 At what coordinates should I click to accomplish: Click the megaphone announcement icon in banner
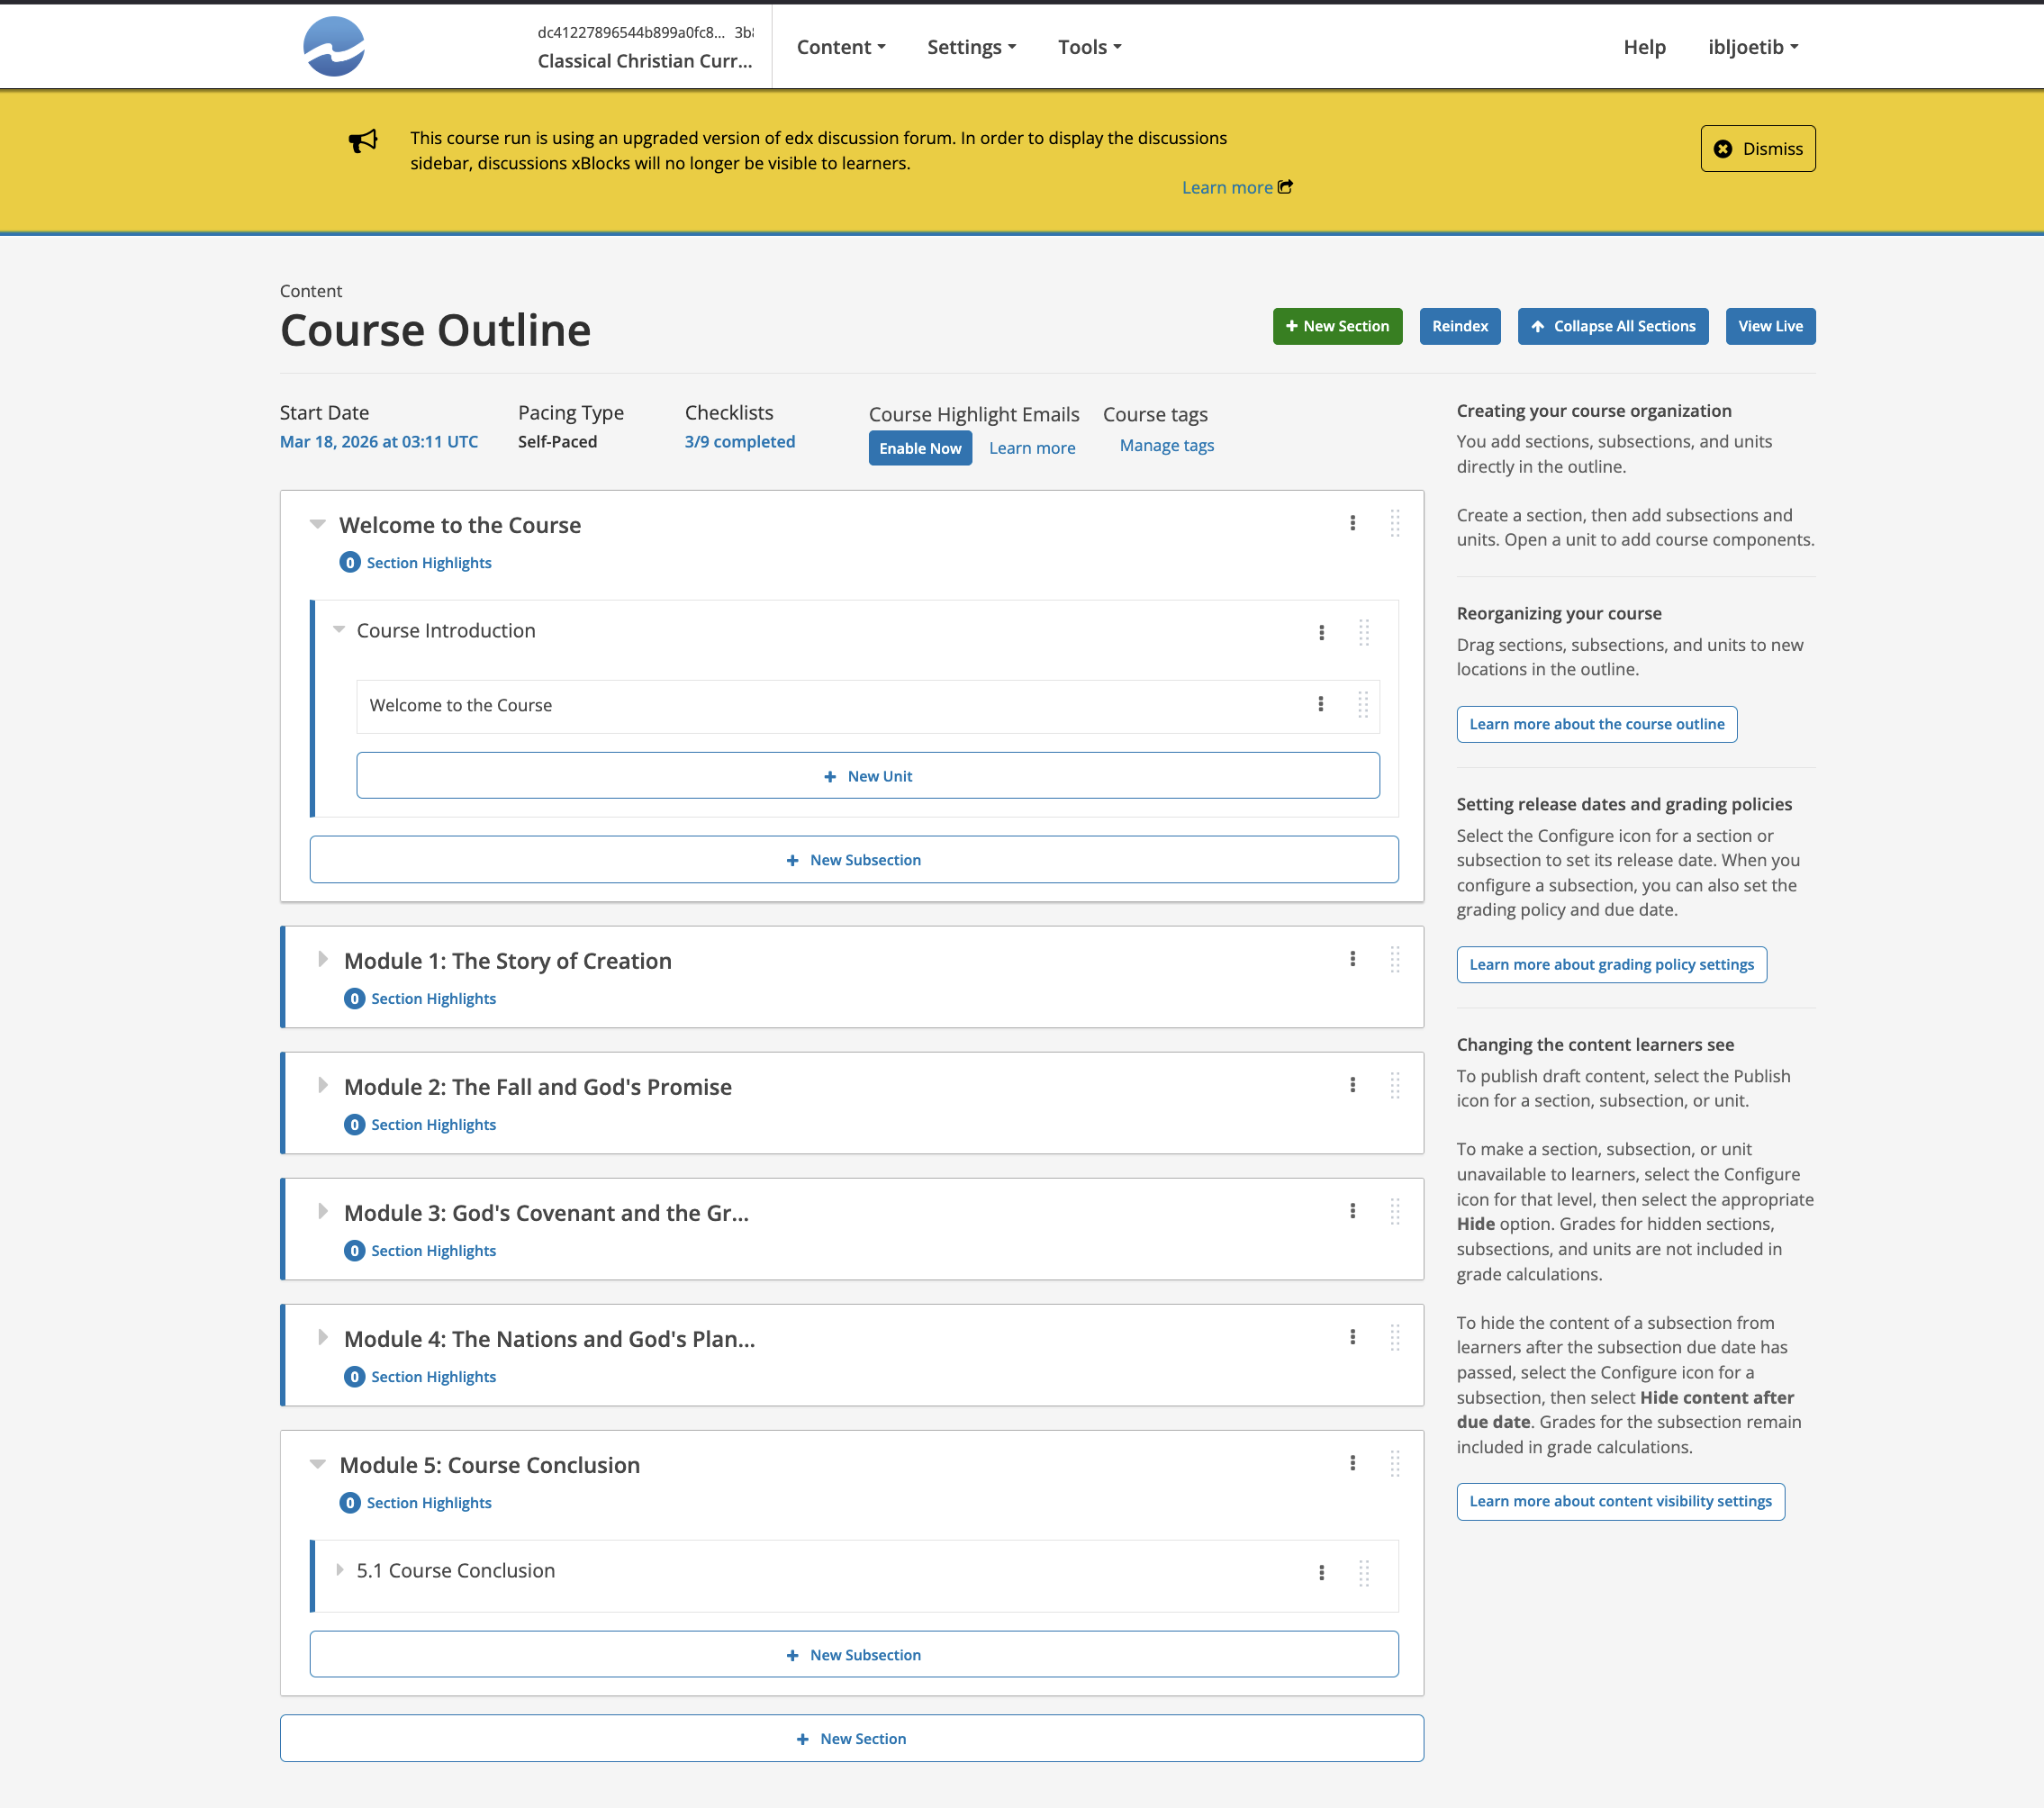tap(363, 141)
